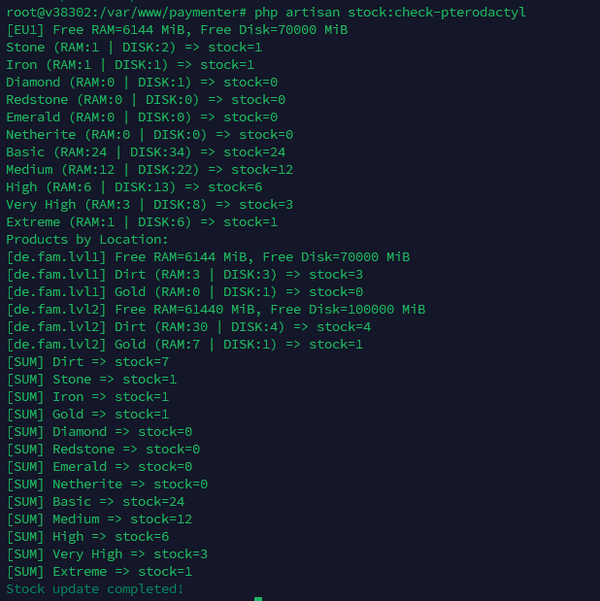Click the Netherite RAM:0 DISK:0 line
This screenshot has height=601, width=600.
point(150,135)
